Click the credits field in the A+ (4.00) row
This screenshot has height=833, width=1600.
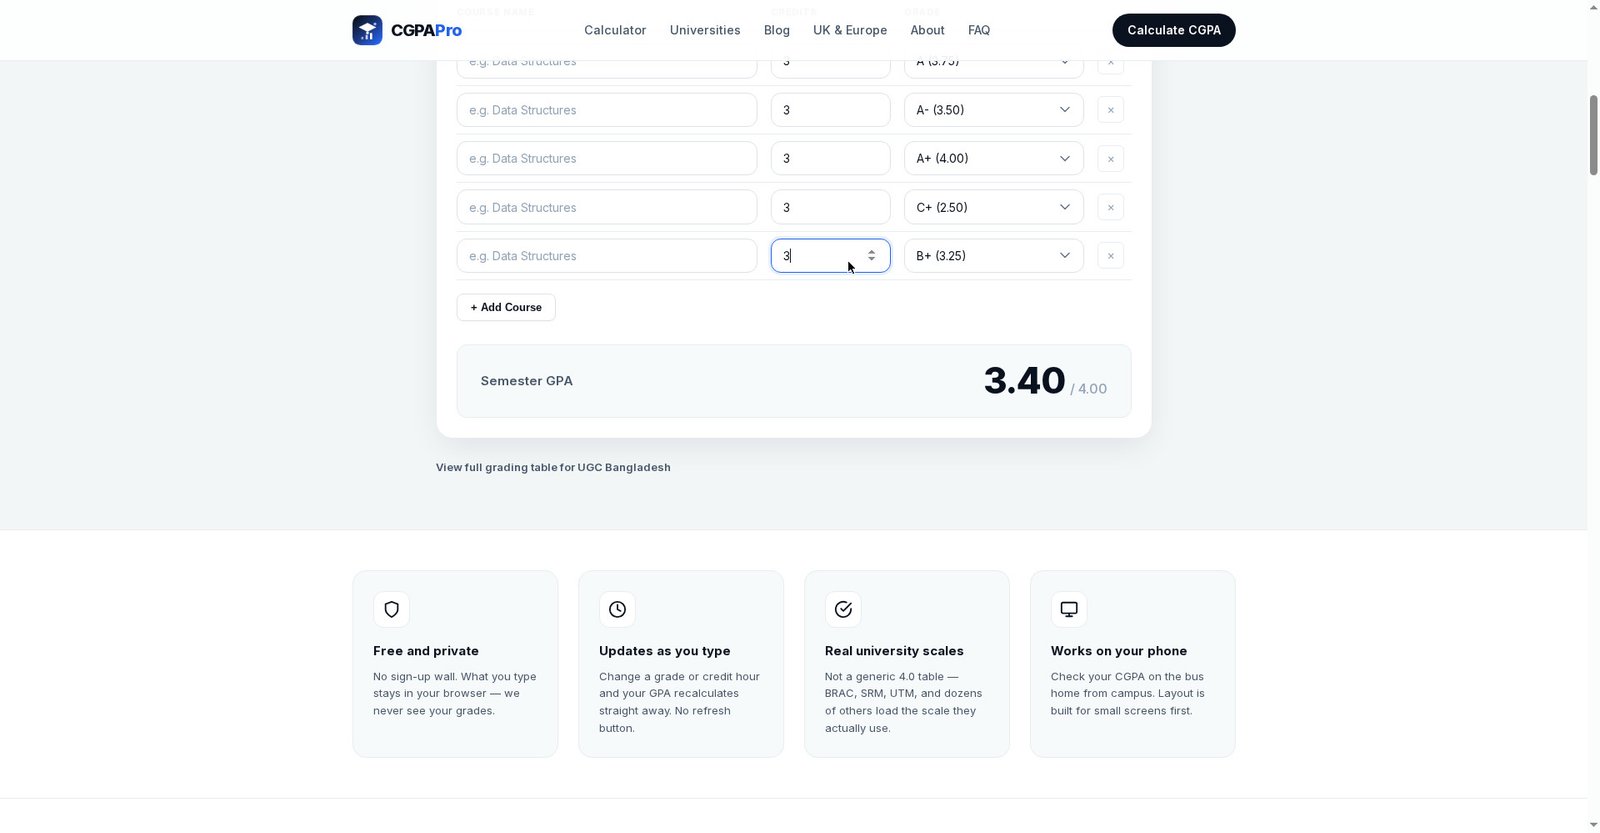pyautogui.click(x=831, y=158)
